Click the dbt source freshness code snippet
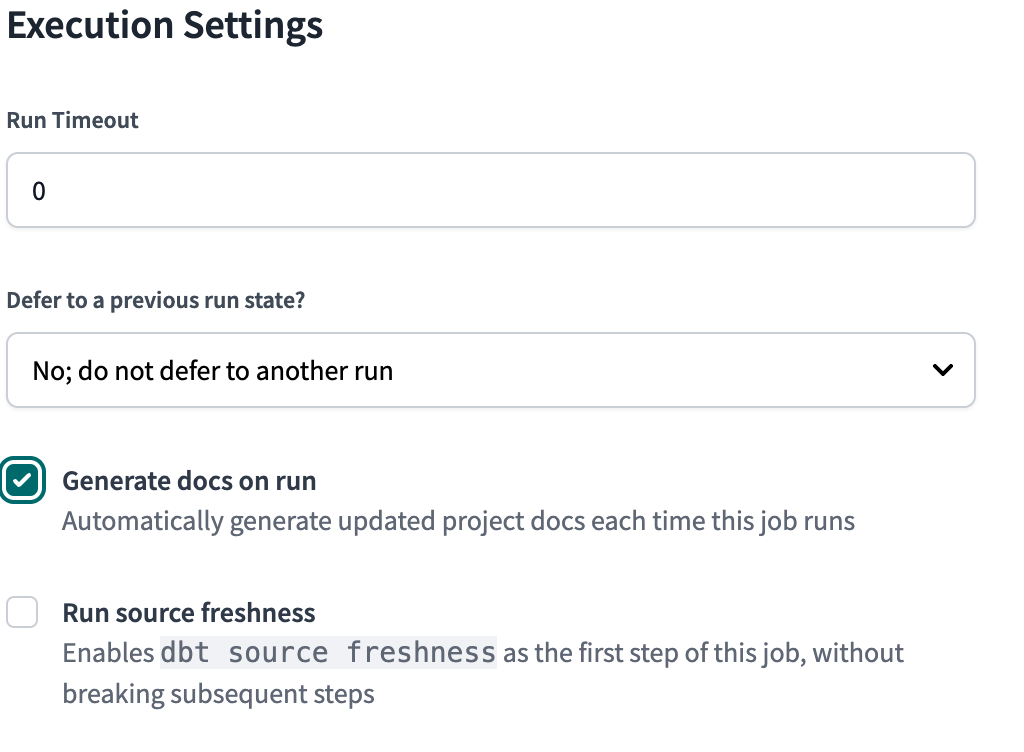Screen dimensions: 1024x752 tap(328, 652)
